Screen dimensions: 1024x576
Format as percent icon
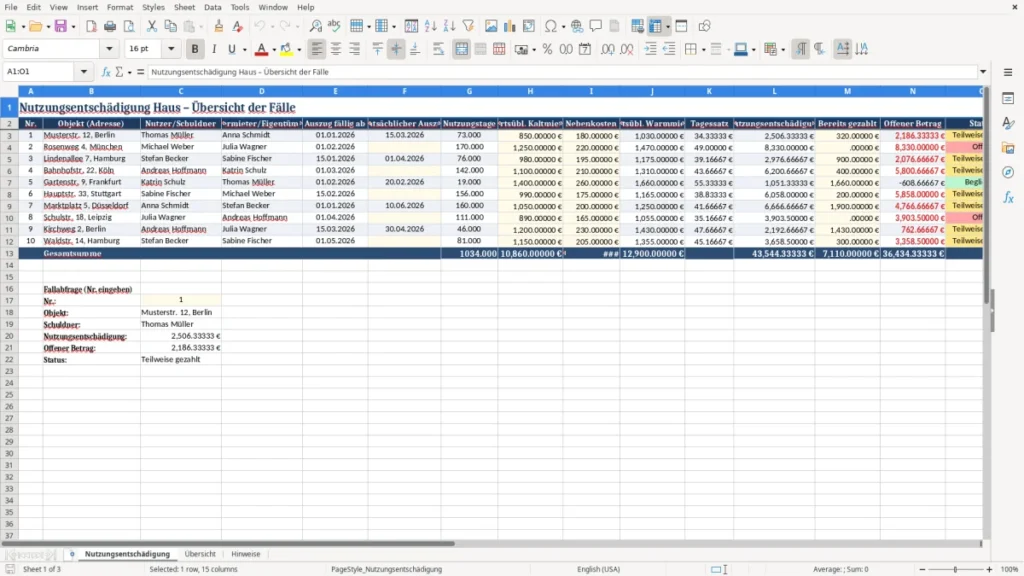(x=547, y=49)
